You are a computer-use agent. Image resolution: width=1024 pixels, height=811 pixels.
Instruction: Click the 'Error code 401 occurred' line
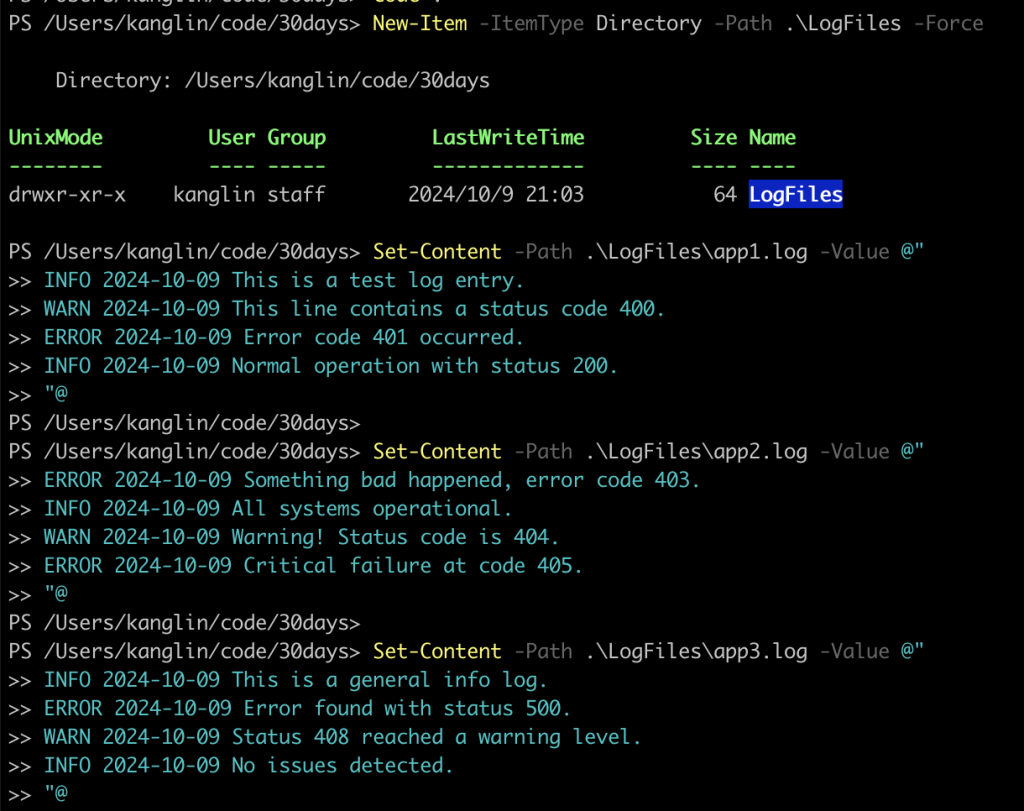point(283,338)
